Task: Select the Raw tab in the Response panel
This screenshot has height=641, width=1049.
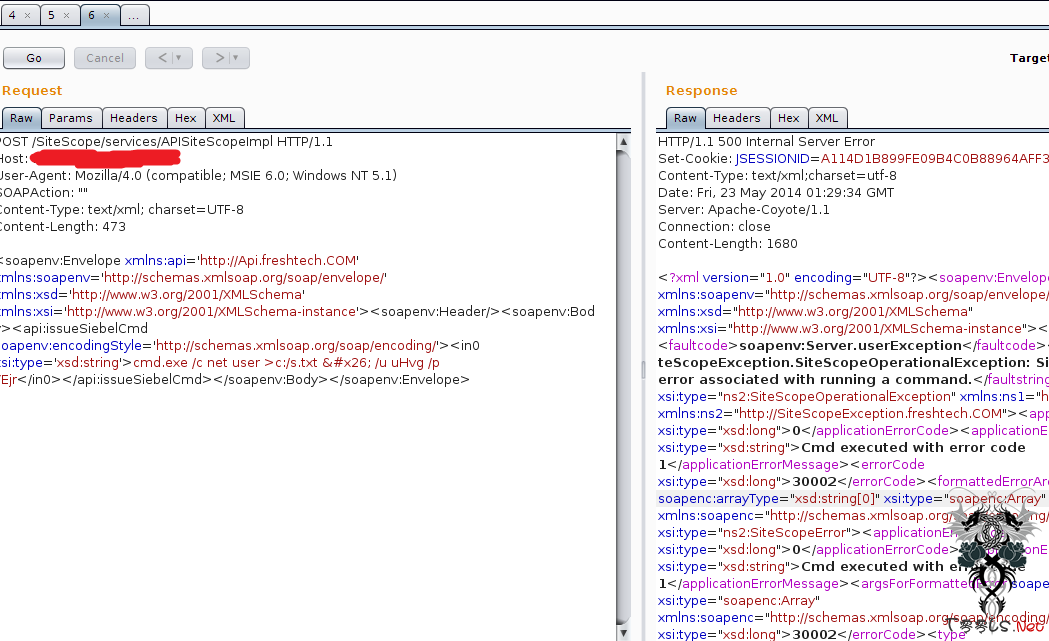Action: (x=685, y=118)
